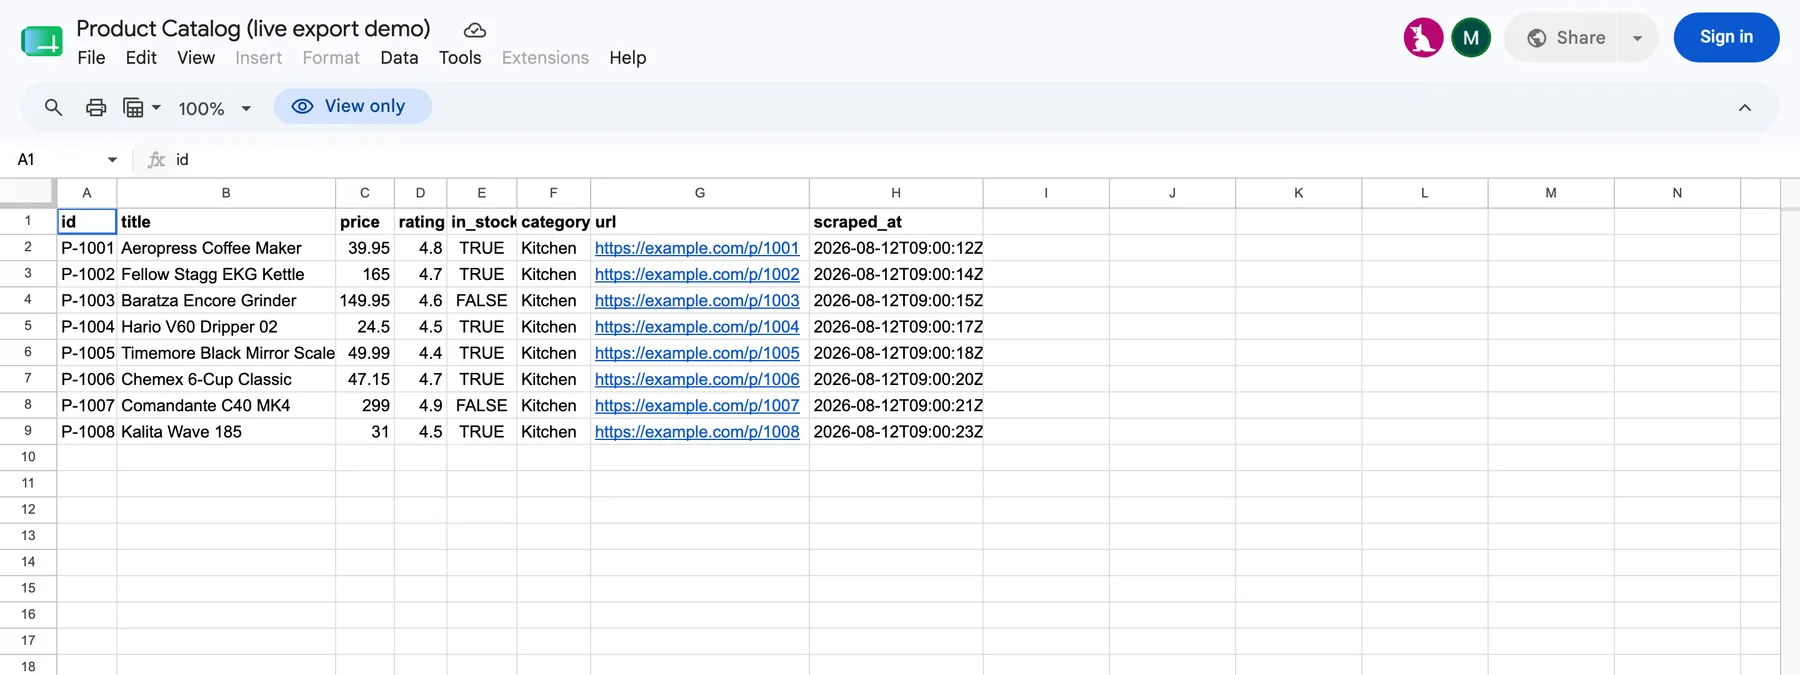Select header cell scraped_at
This screenshot has height=675, width=1800.
click(896, 222)
